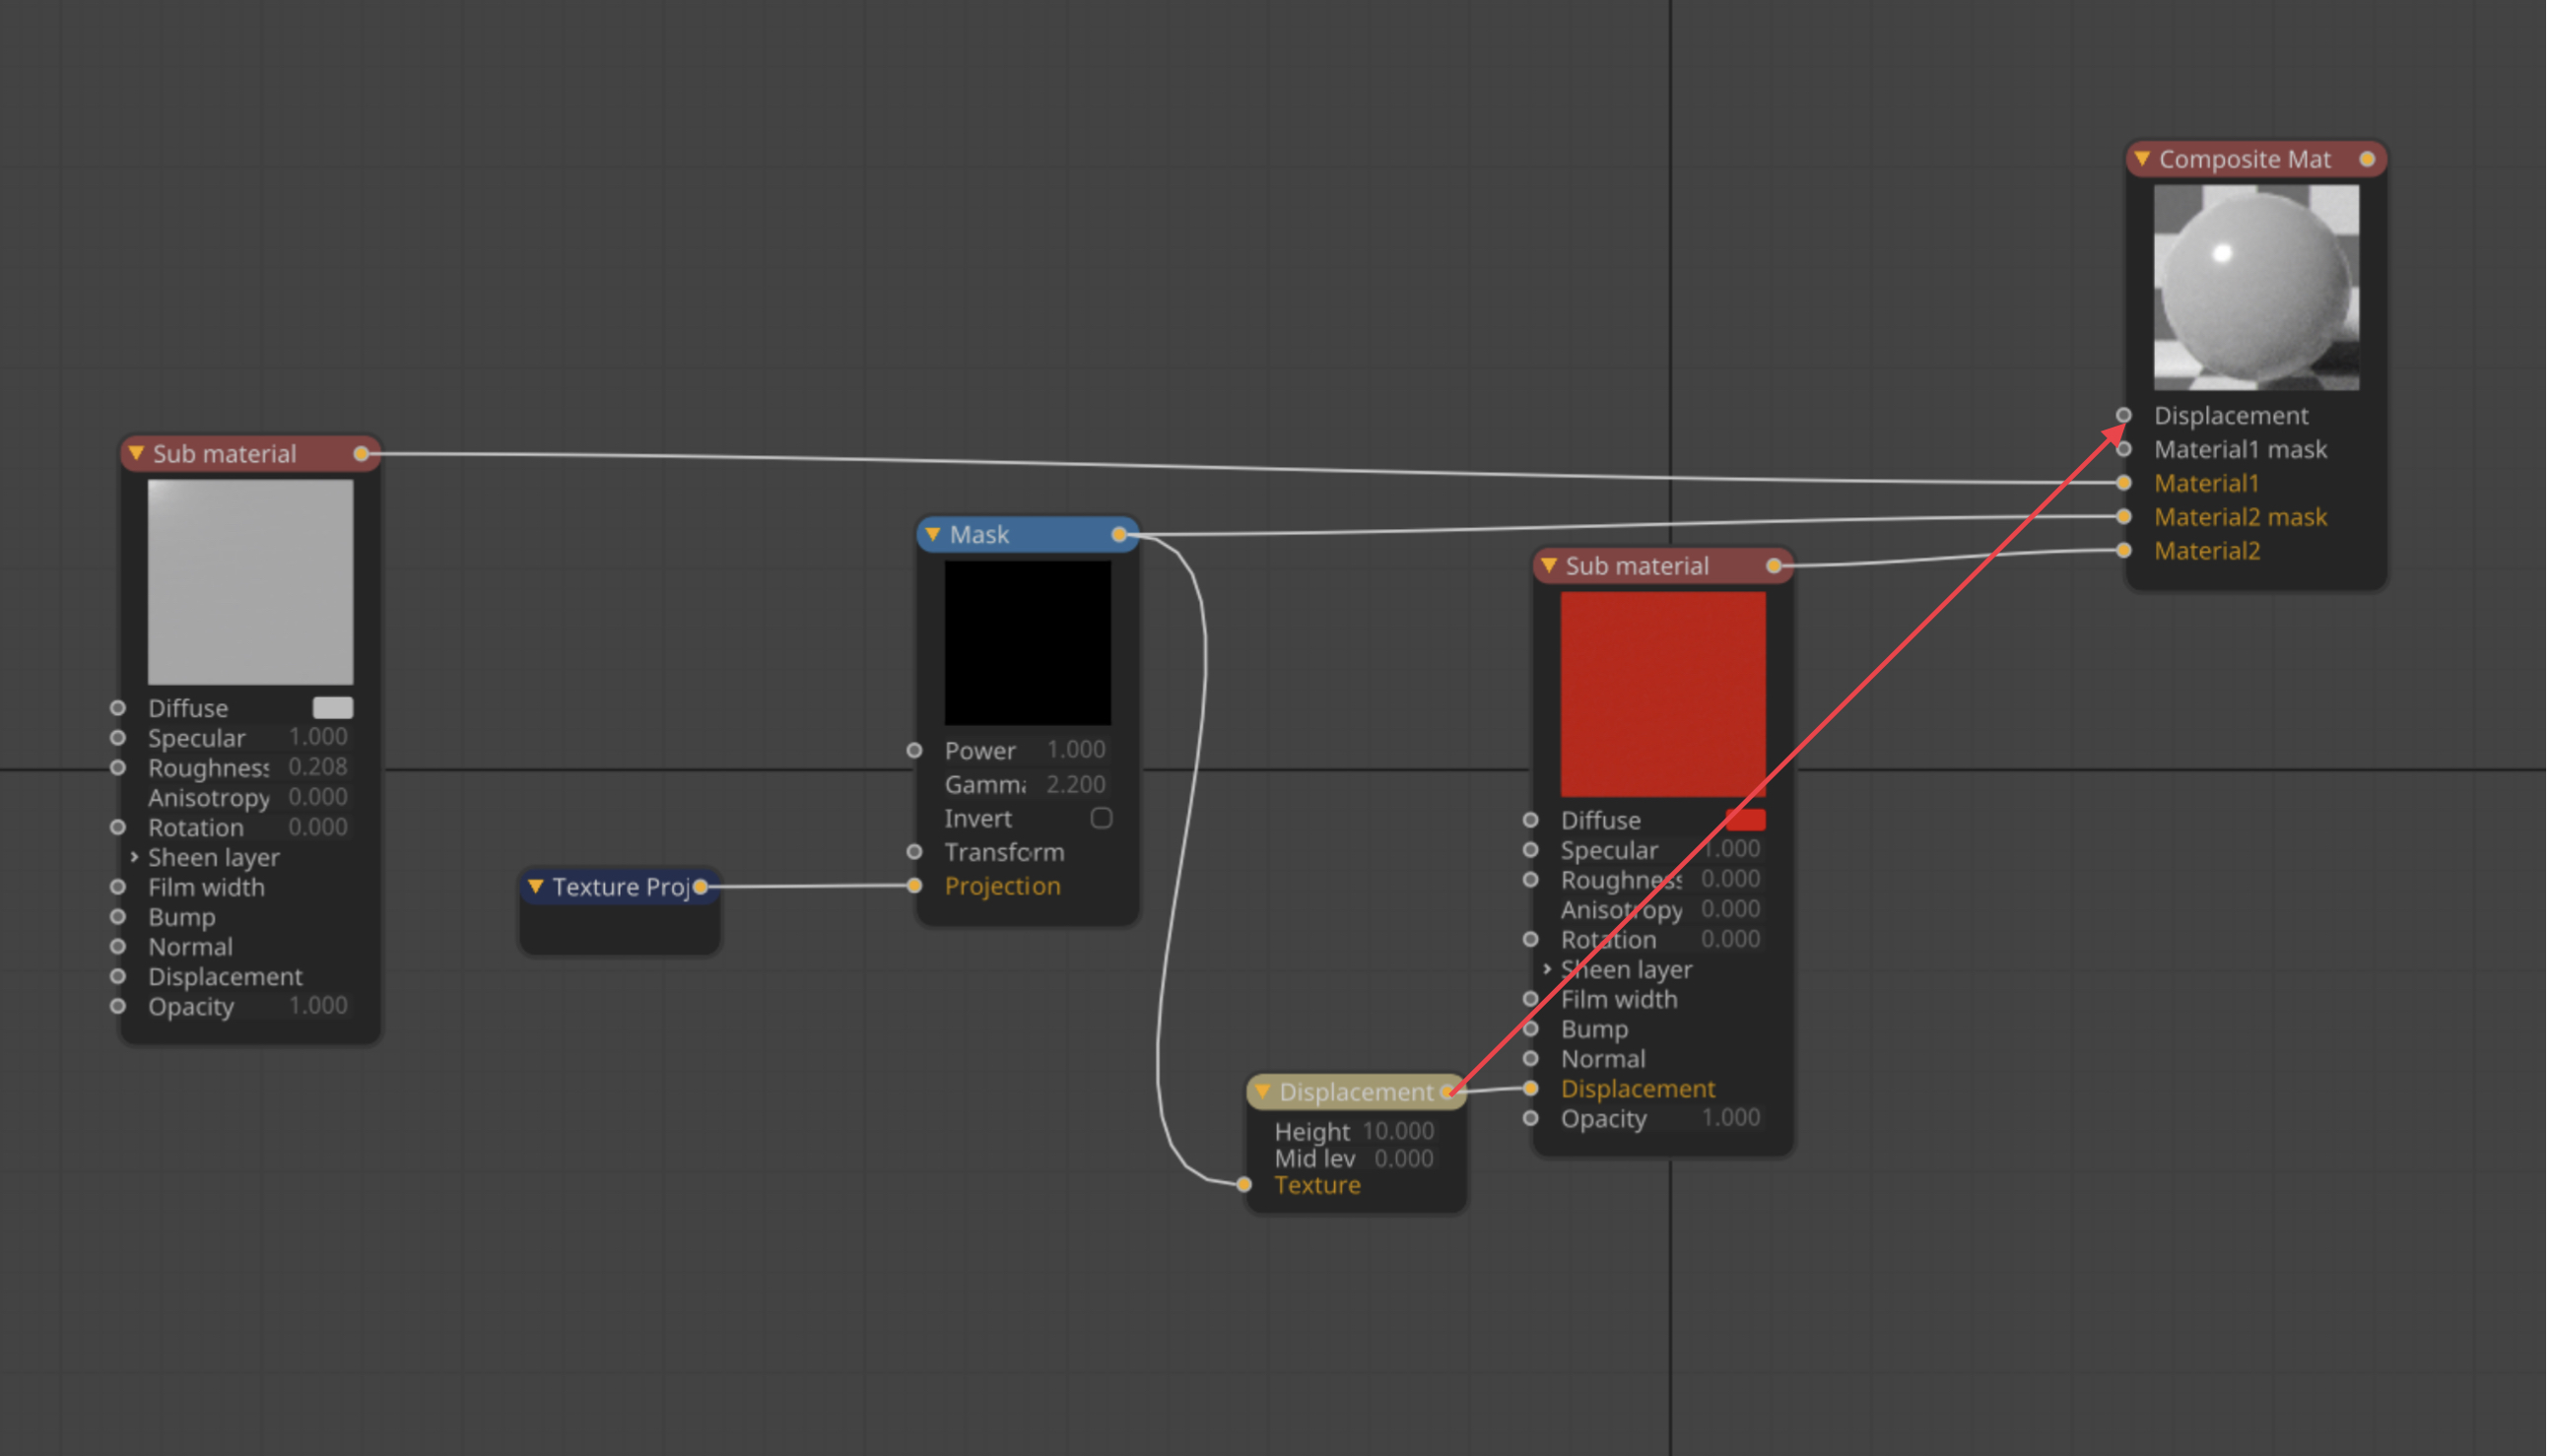Screen dimensions: 2550x1456
Task: Collapse the Mask node with its triangle
Action: pyautogui.click(x=932, y=534)
